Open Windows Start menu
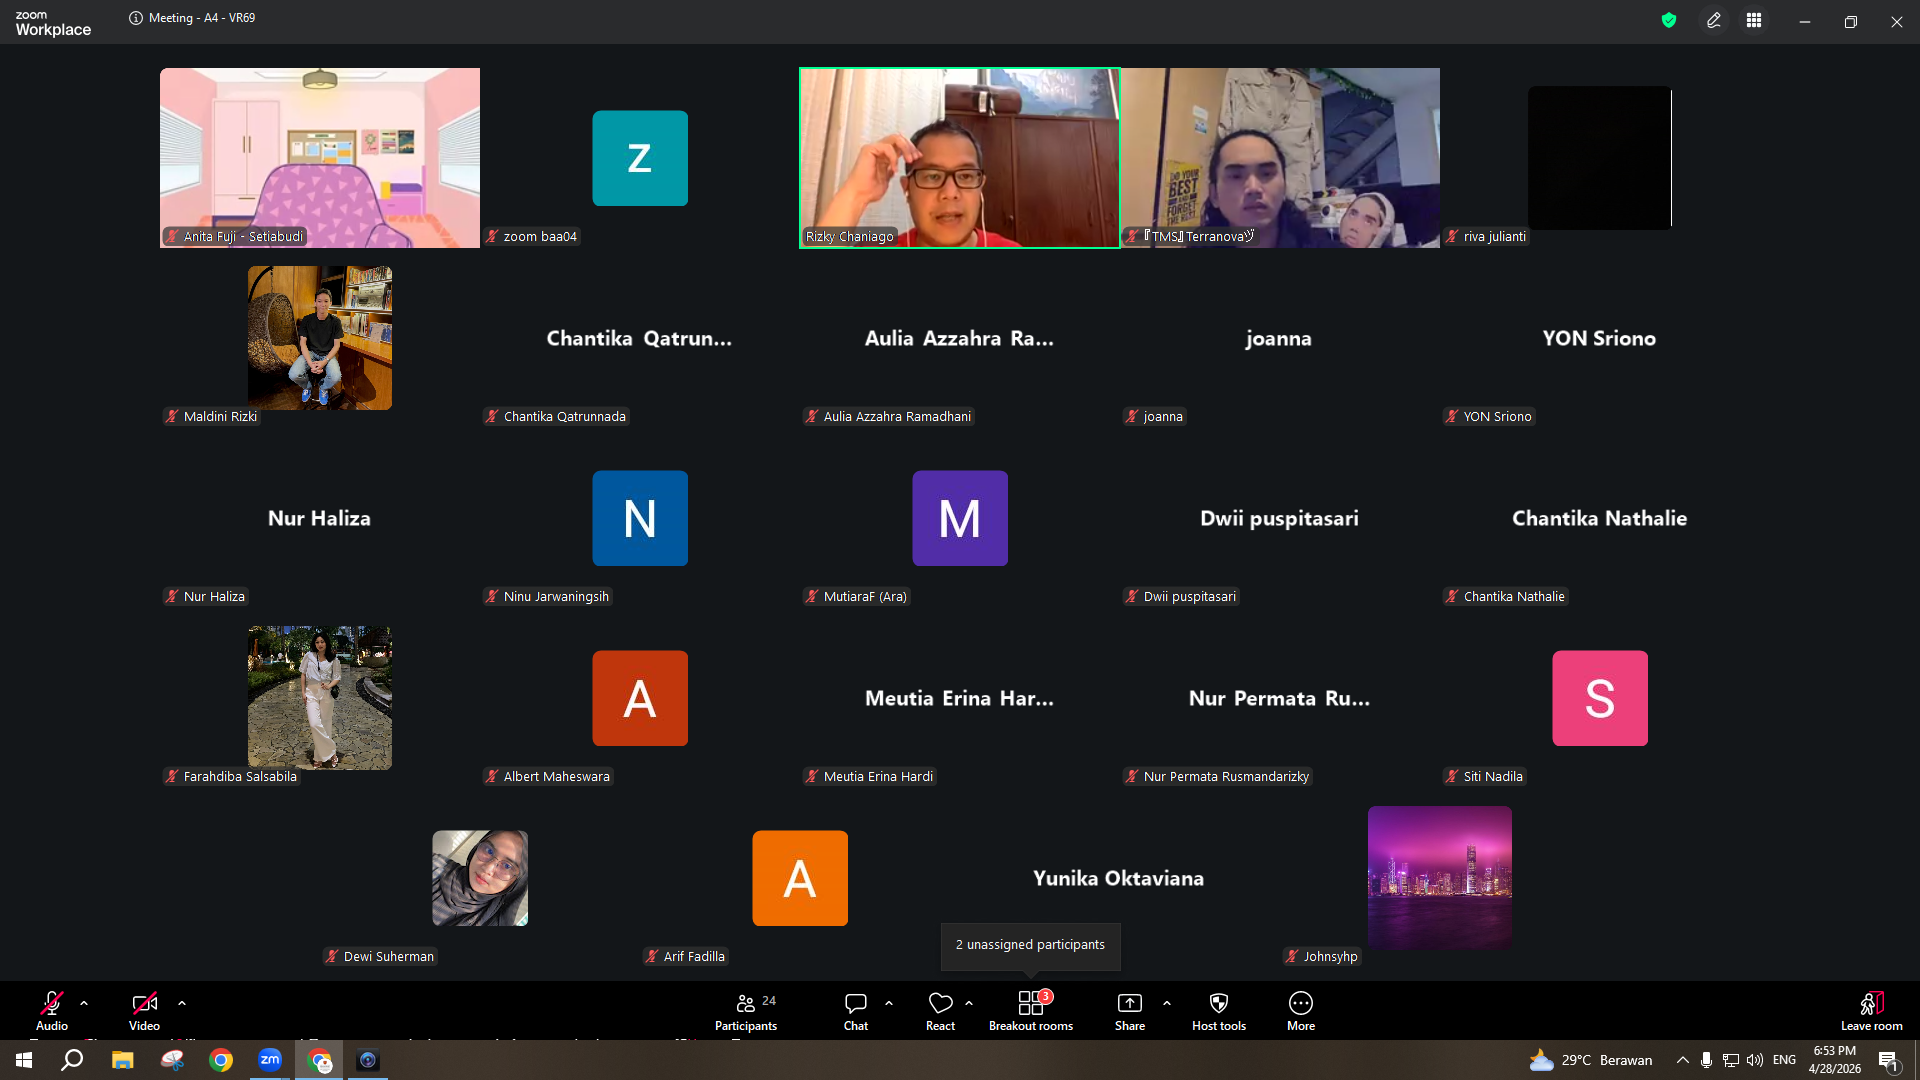The width and height of the screenshot is (1920, 1080). [24, 1060]
